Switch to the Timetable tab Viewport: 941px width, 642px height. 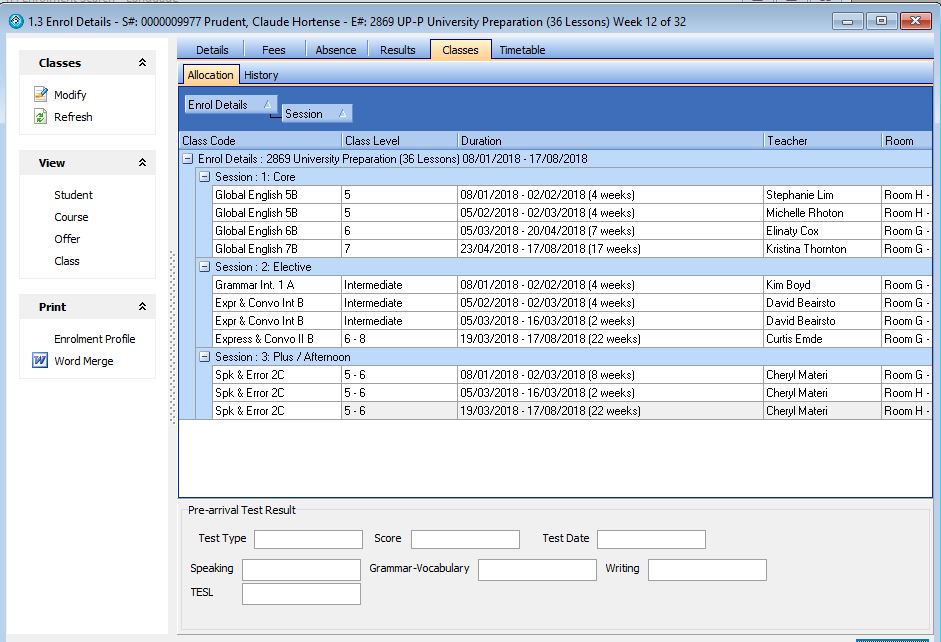pyautogui.click(x=522, y=50)
